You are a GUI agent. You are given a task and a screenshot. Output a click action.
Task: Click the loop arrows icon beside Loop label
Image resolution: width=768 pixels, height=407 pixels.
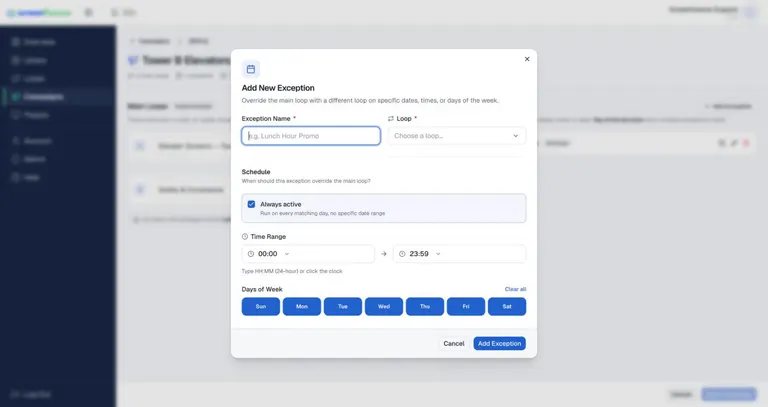click(x=391, y=119)
